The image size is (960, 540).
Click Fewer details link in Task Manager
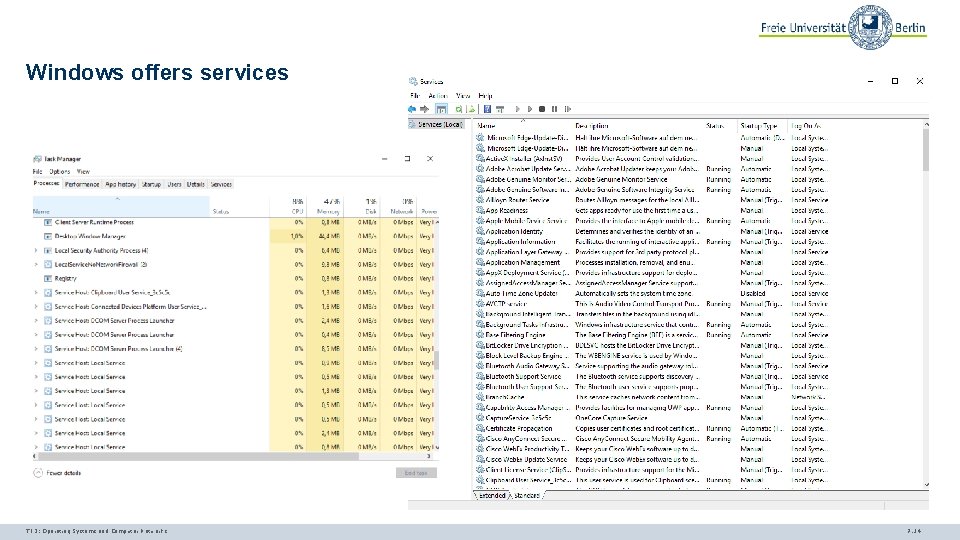coord(64,473)
